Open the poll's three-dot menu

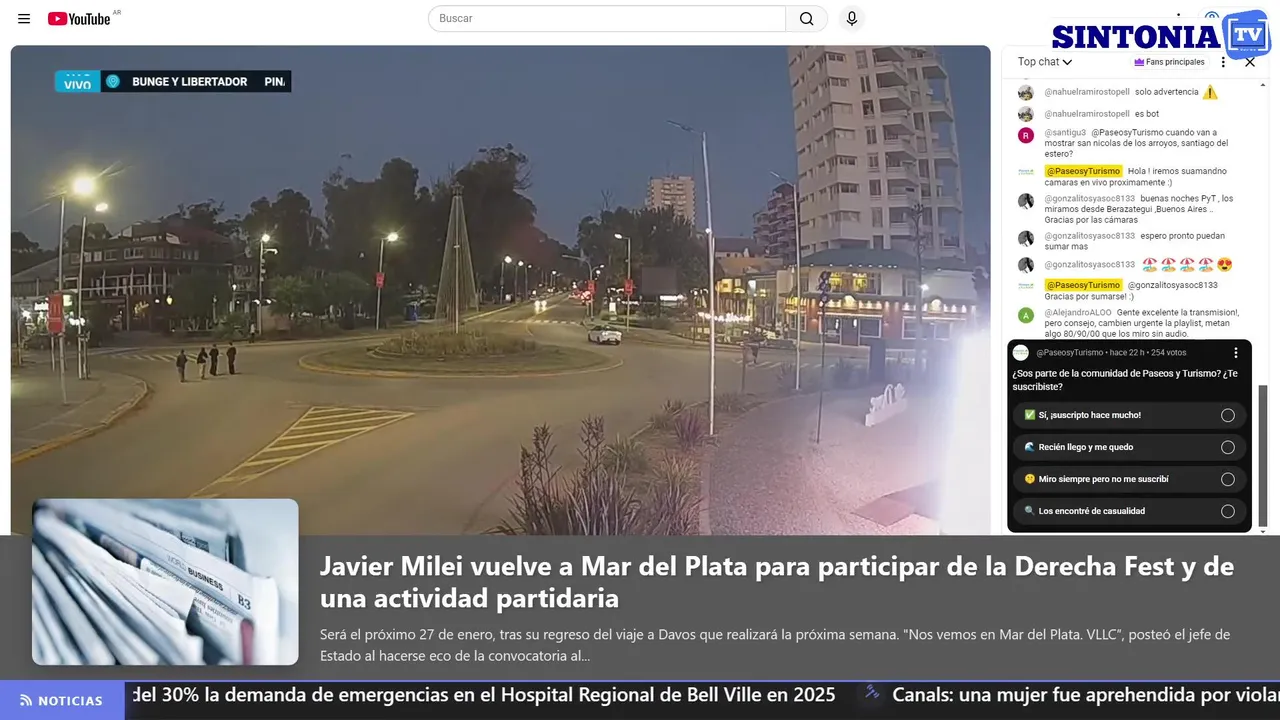coord(1236,353)
